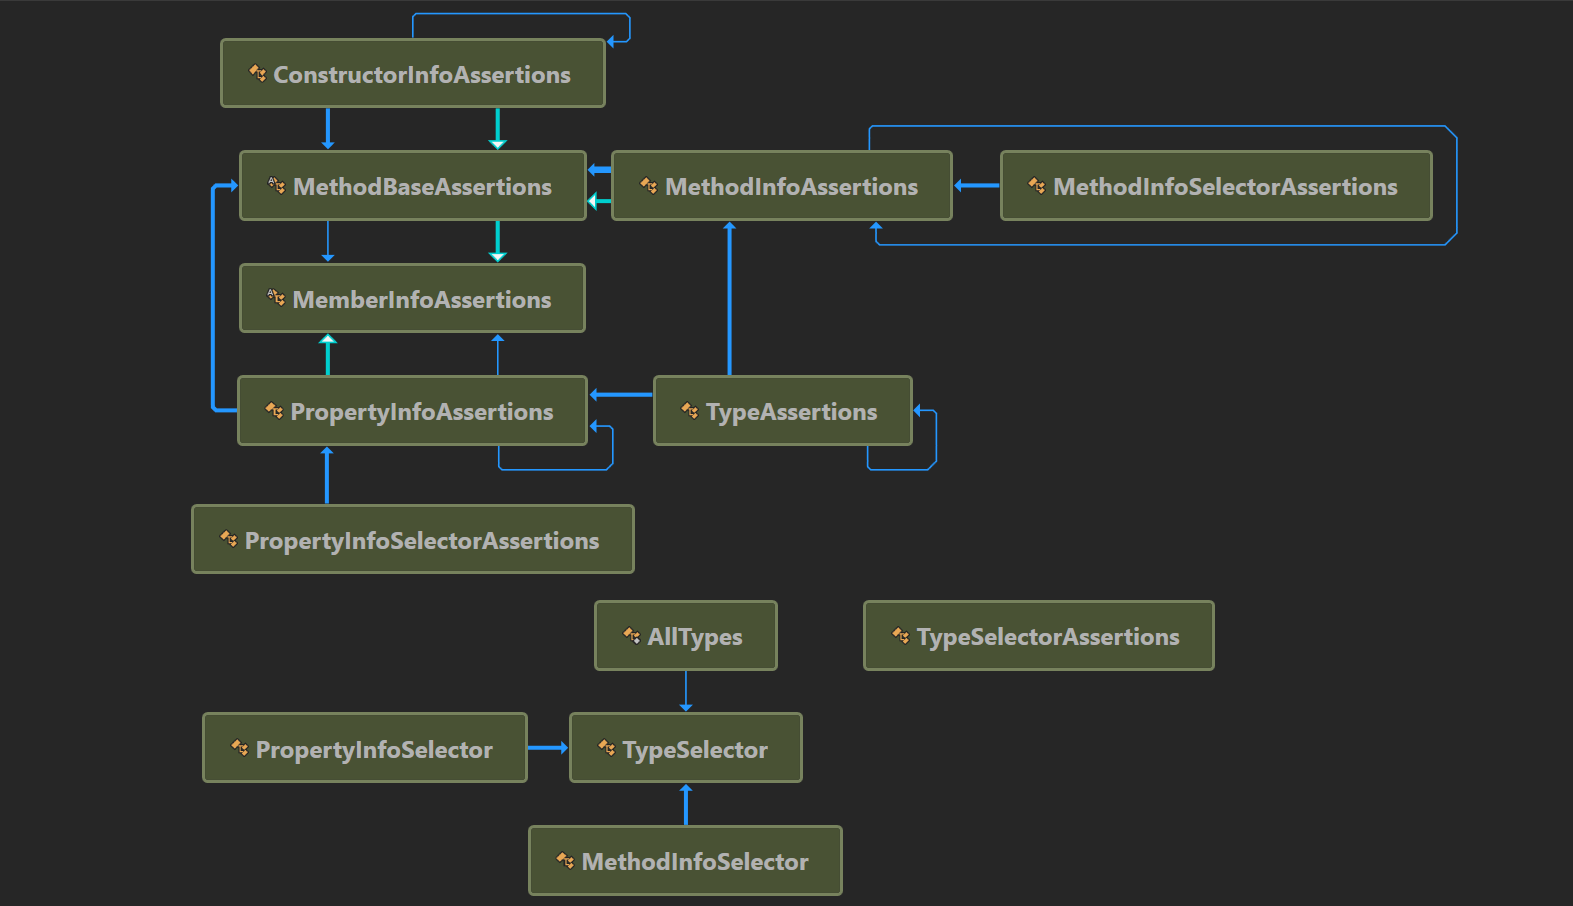Click the MethodInfoSelectorAssertions class icon
The width and height of the screenshot is (1573, 906).
1037,185
